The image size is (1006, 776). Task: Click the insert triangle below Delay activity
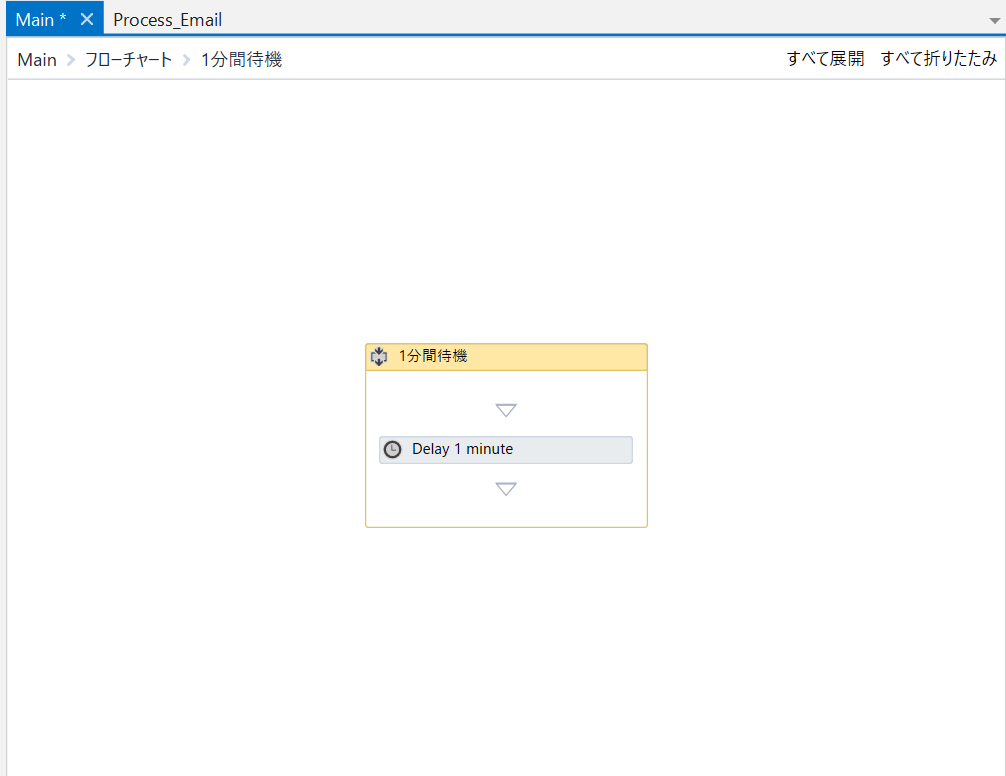point(506,489)
